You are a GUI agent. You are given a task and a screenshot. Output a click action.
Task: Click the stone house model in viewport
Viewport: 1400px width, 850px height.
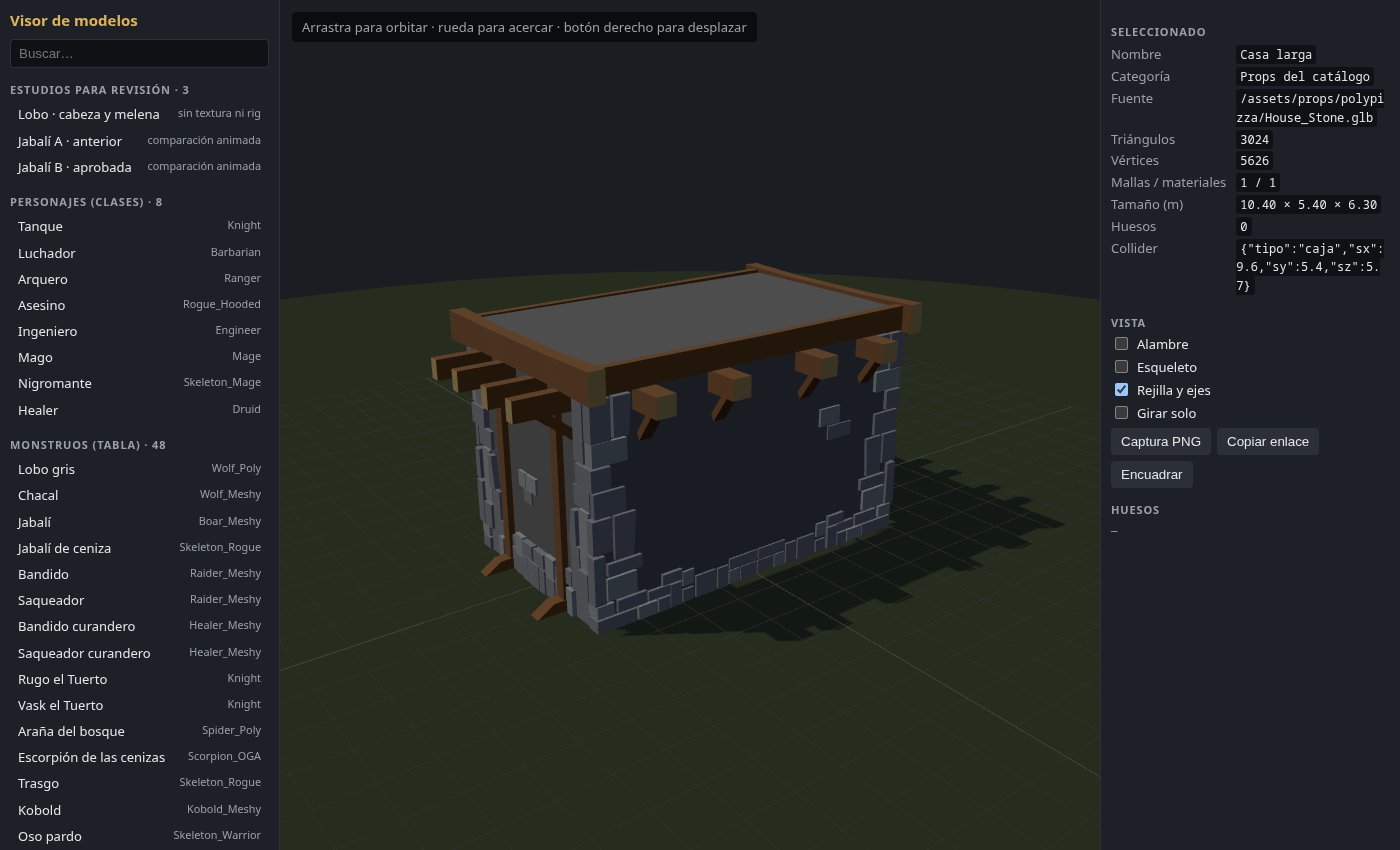click(690, 450)
